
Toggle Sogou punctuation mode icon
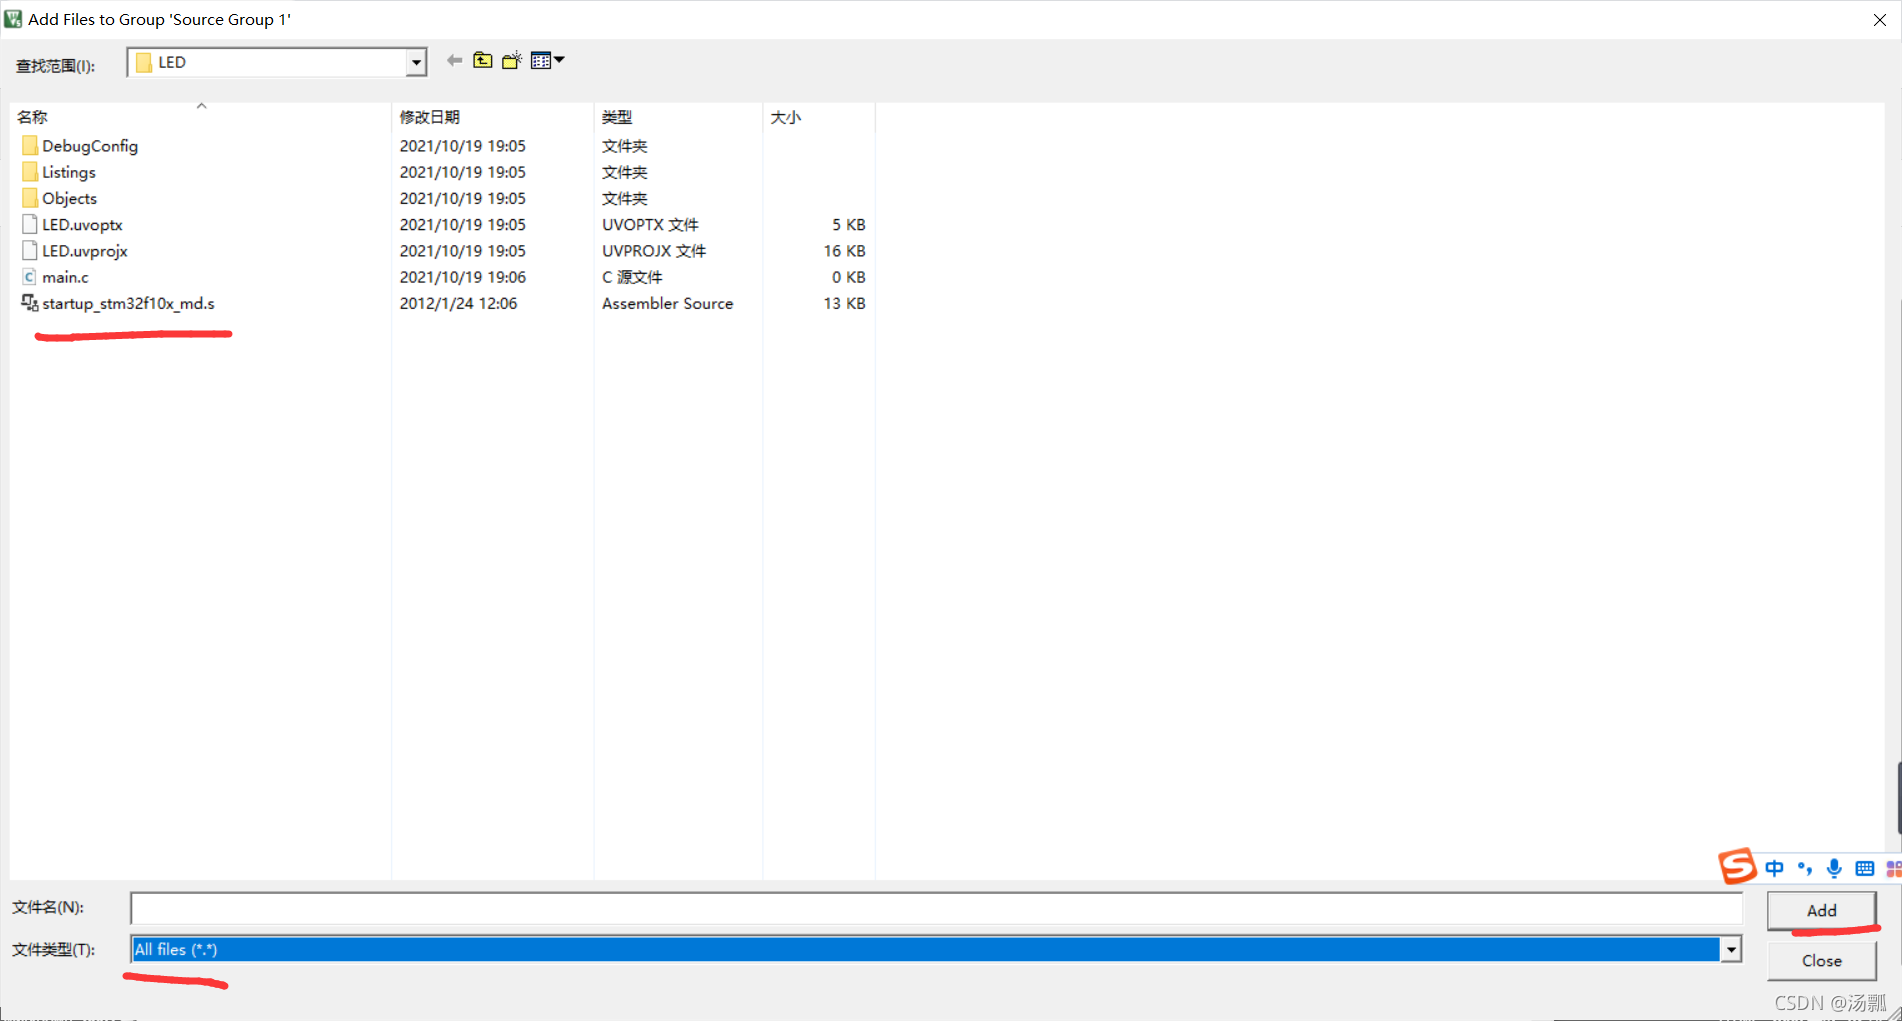pos(1804,868)
